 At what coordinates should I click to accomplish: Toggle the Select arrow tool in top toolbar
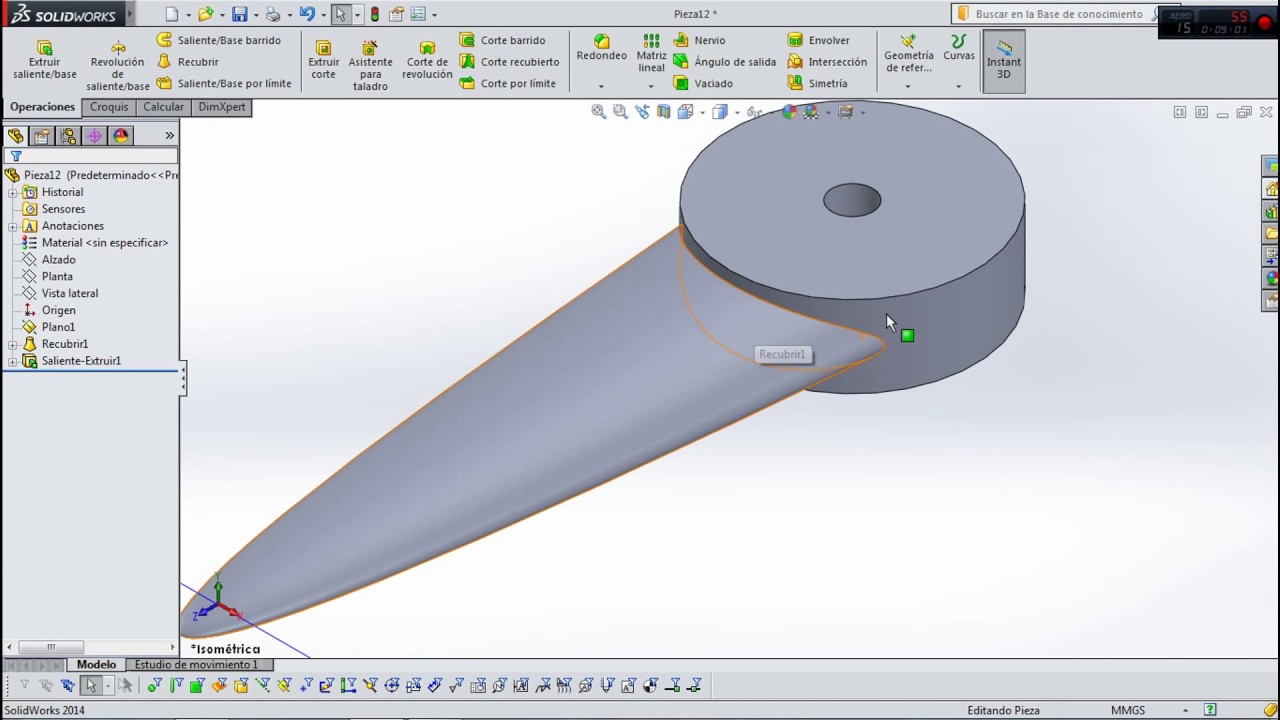(x=341, y=14)
